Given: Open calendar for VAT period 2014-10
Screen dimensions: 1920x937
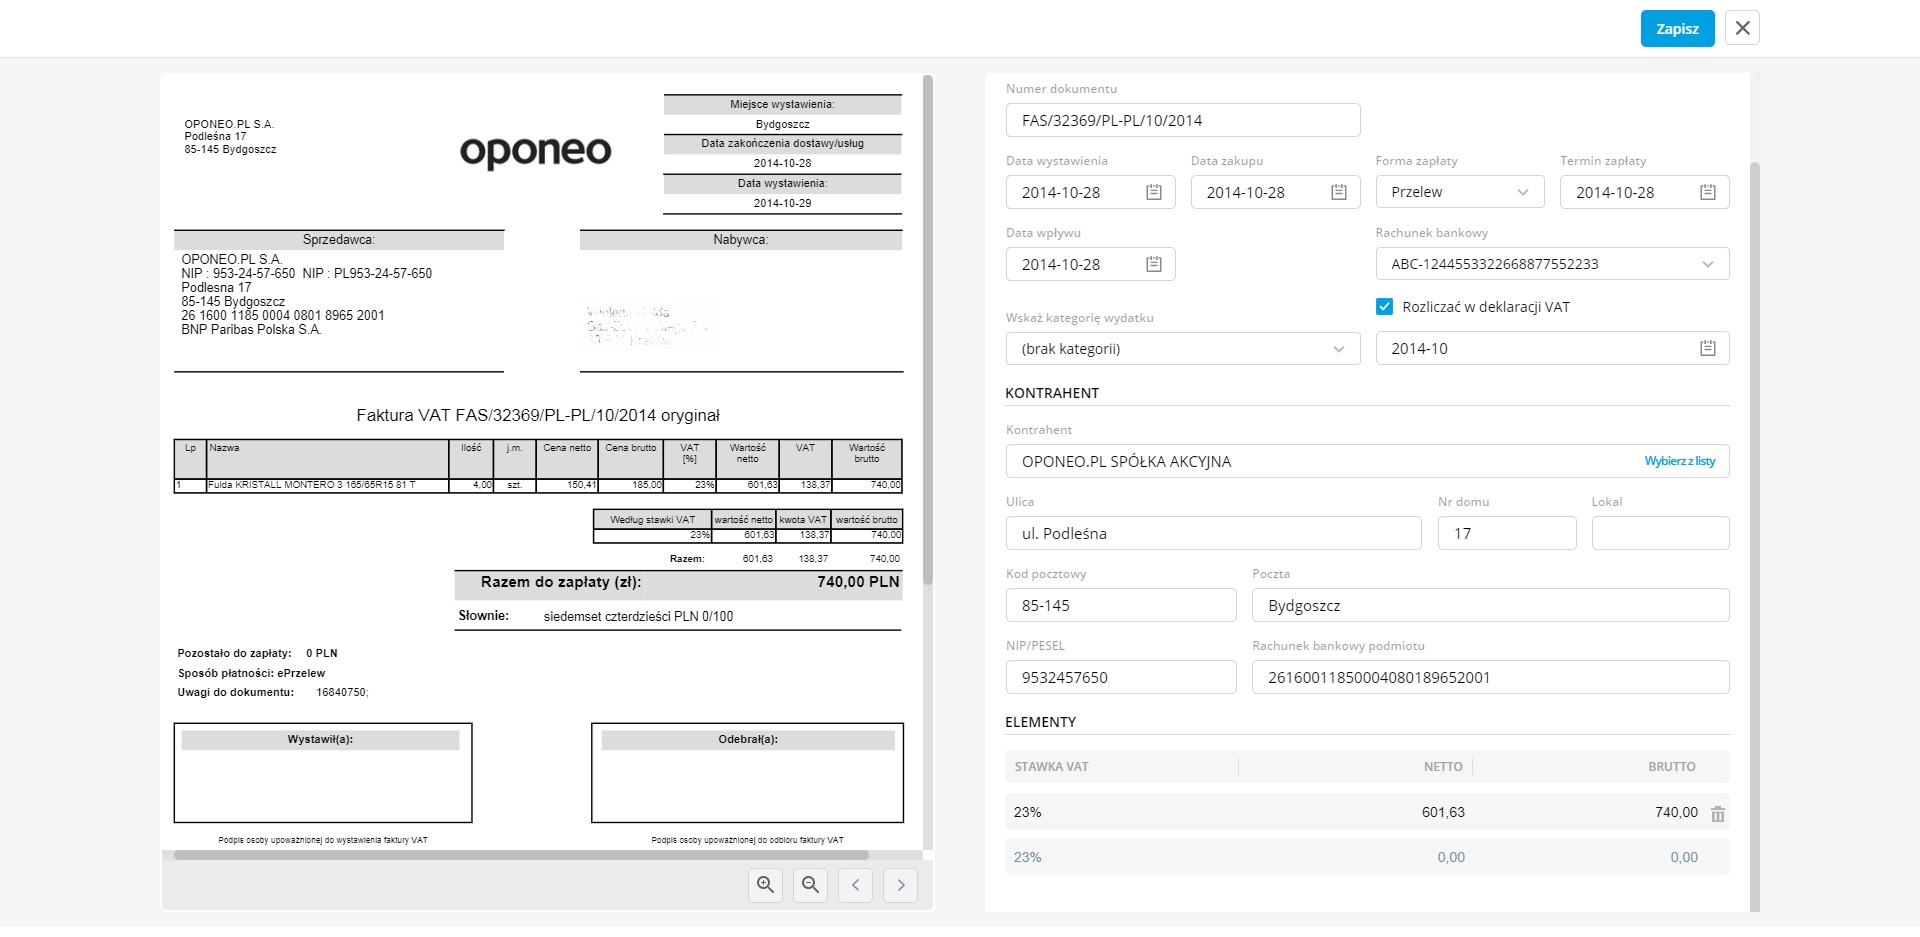Looking at the screenshot, I should pos(1707,348).
